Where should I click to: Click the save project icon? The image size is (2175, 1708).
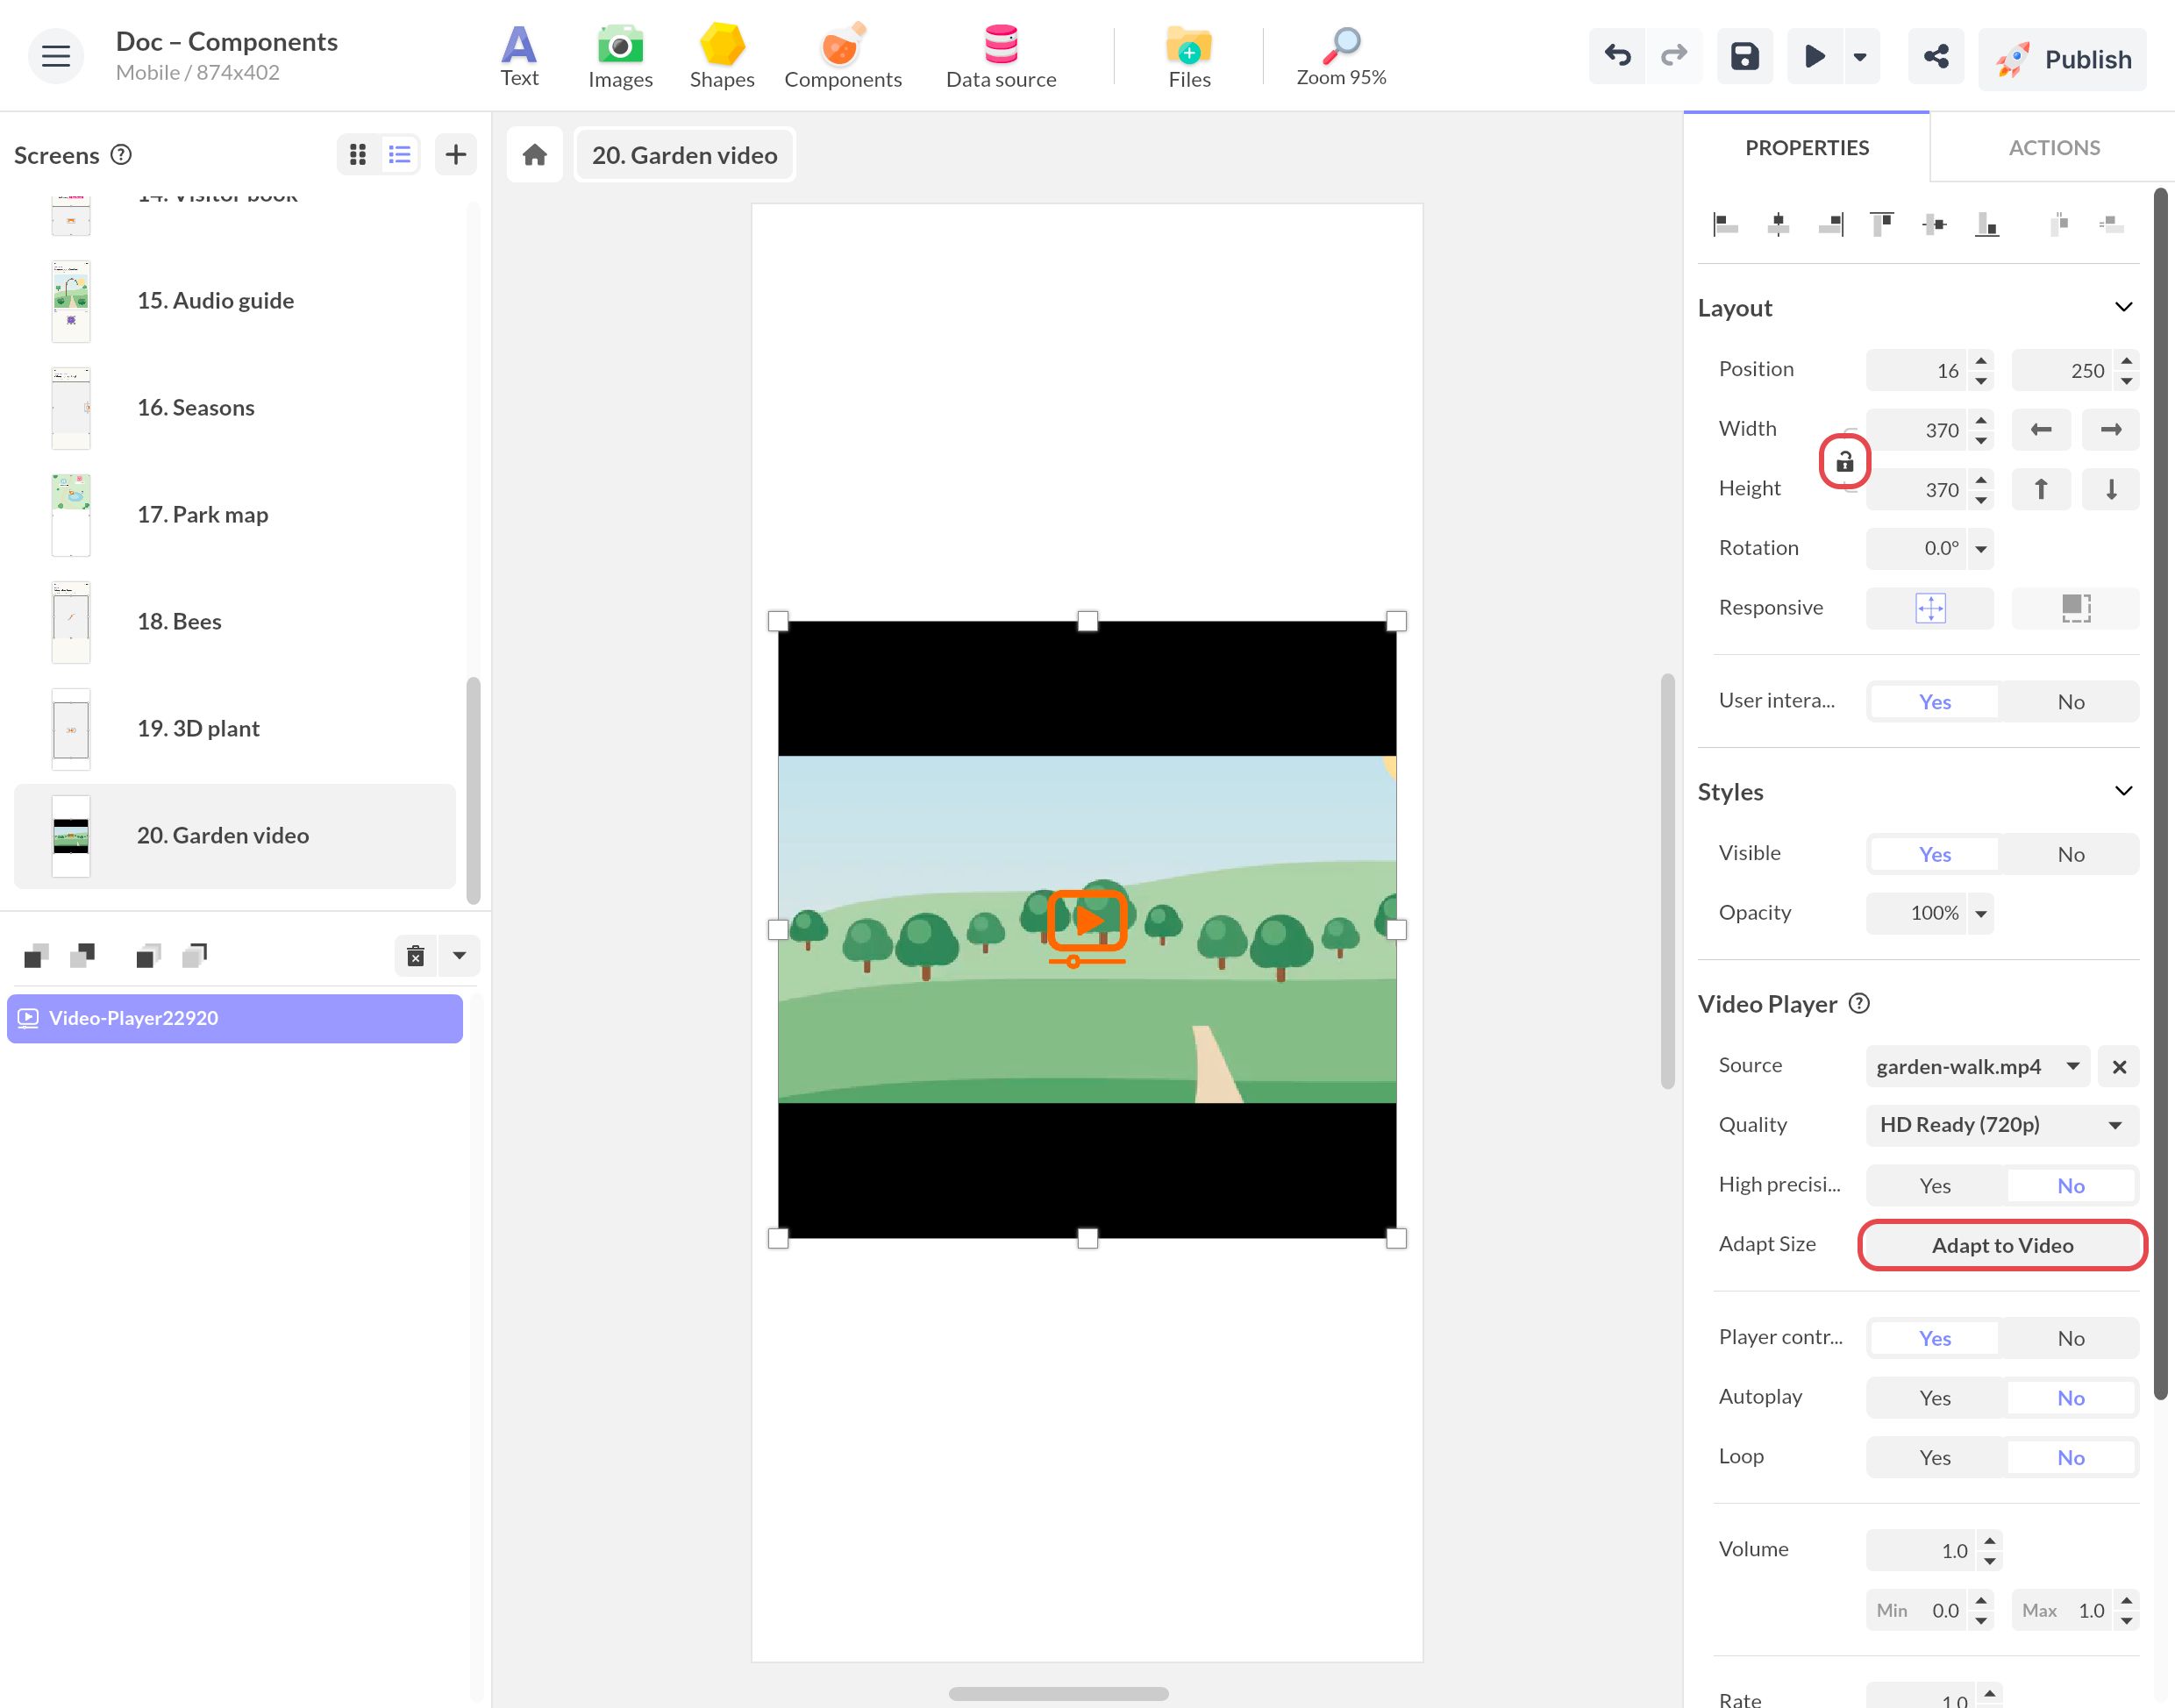(1744, 57)
